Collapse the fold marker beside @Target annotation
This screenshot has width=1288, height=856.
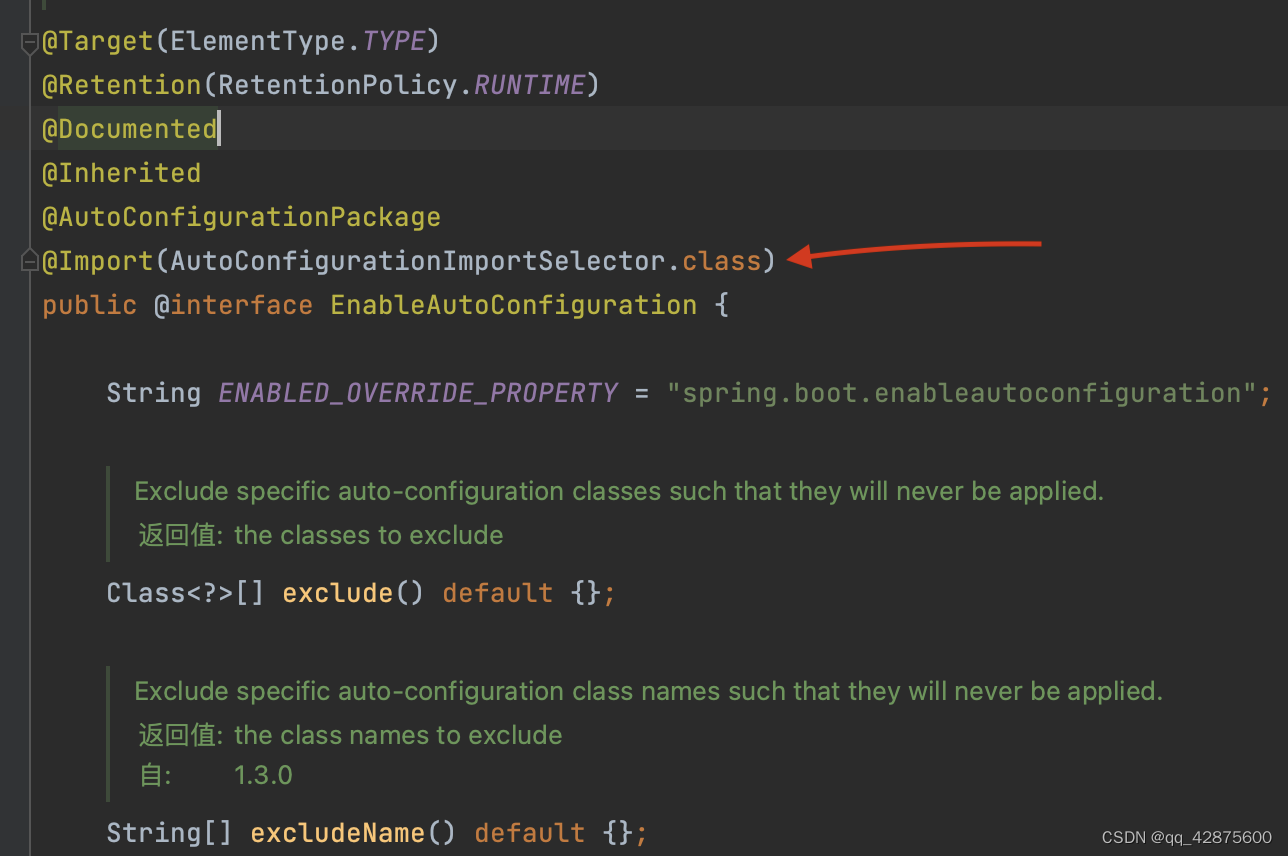pyautogui.click(x=29, y=43)
